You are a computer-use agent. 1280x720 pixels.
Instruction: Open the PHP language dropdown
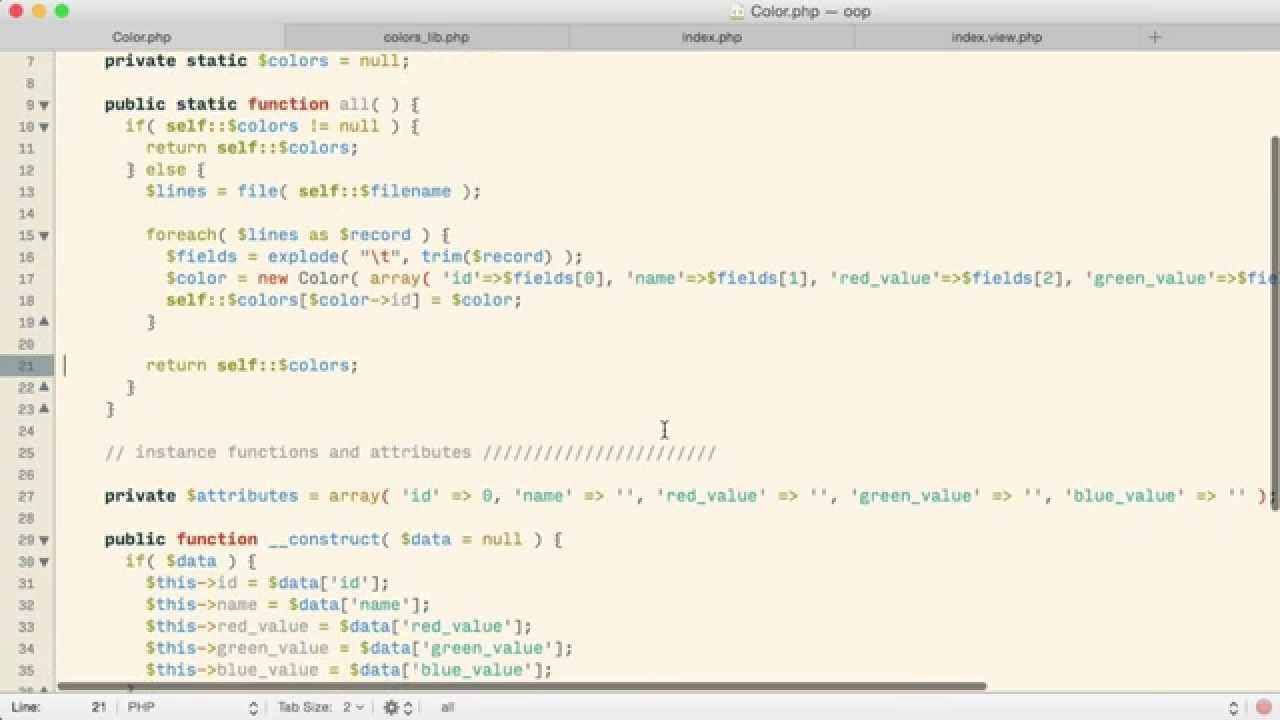tap(192, 707)
